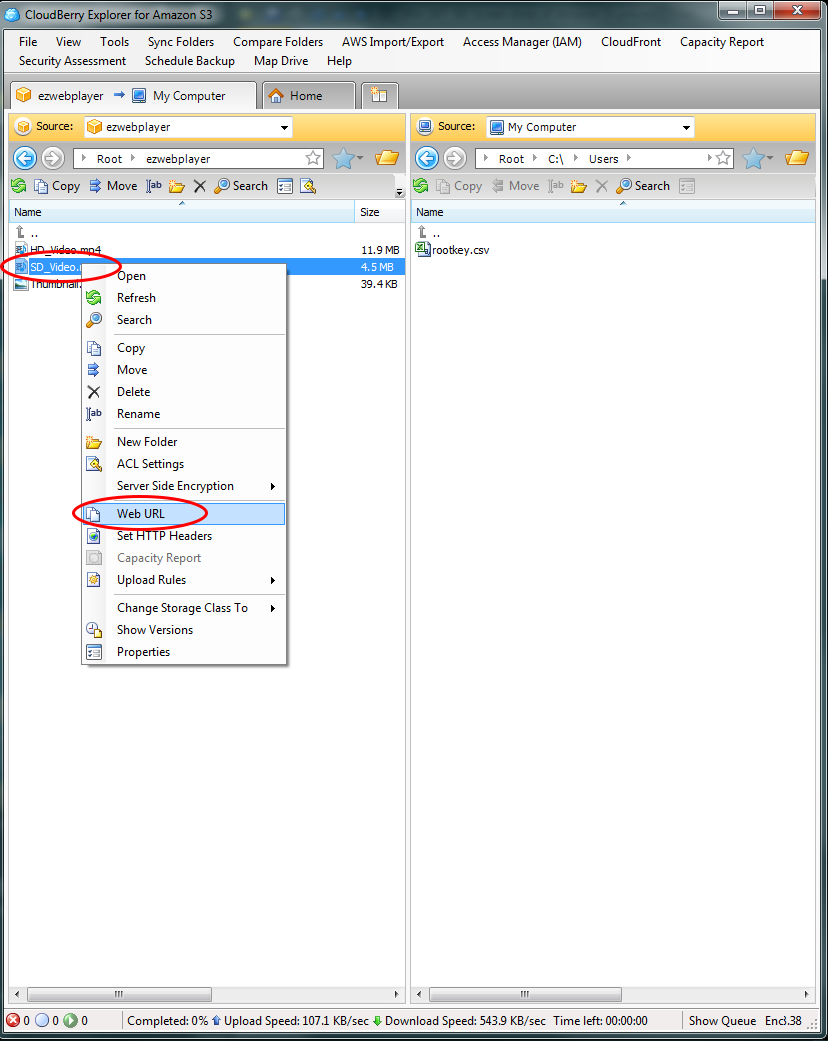Go back in My Computer pane

point(427,159)
